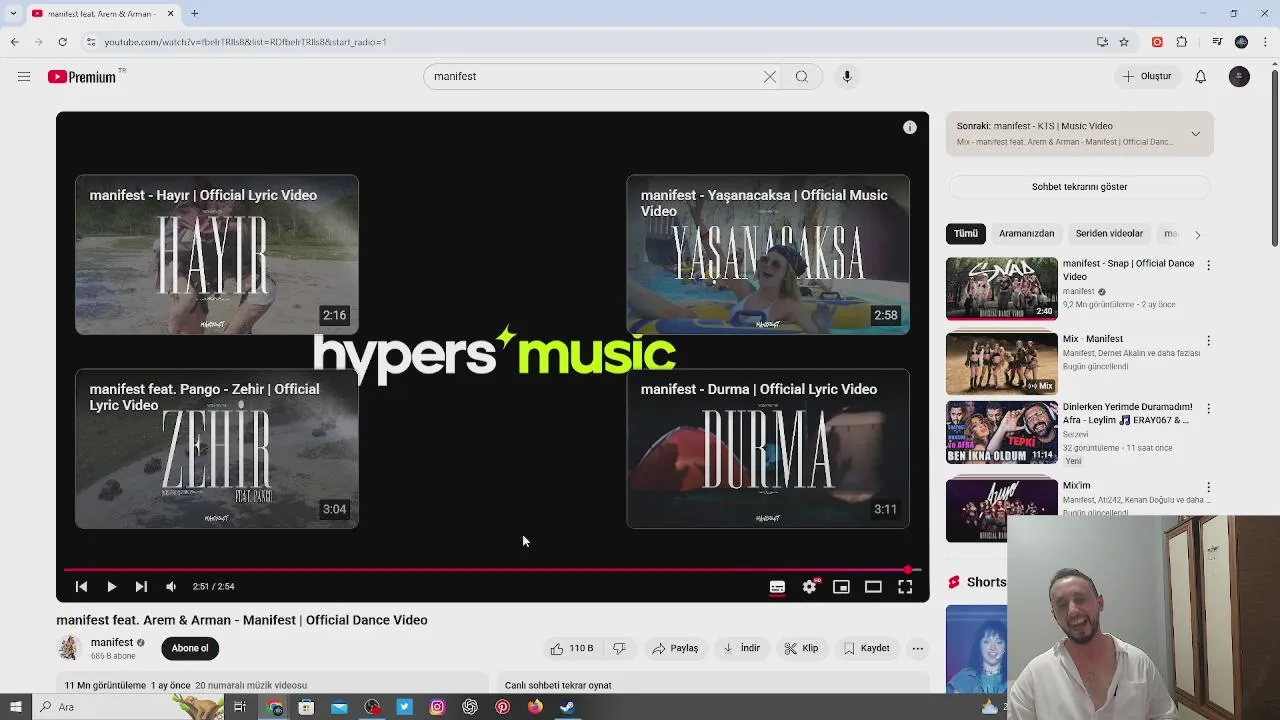The height and width of the screenshot is (720, 1280).
Task: Open the Yaşanacaksa Official Music Video card
Action: tap(768, 254)
